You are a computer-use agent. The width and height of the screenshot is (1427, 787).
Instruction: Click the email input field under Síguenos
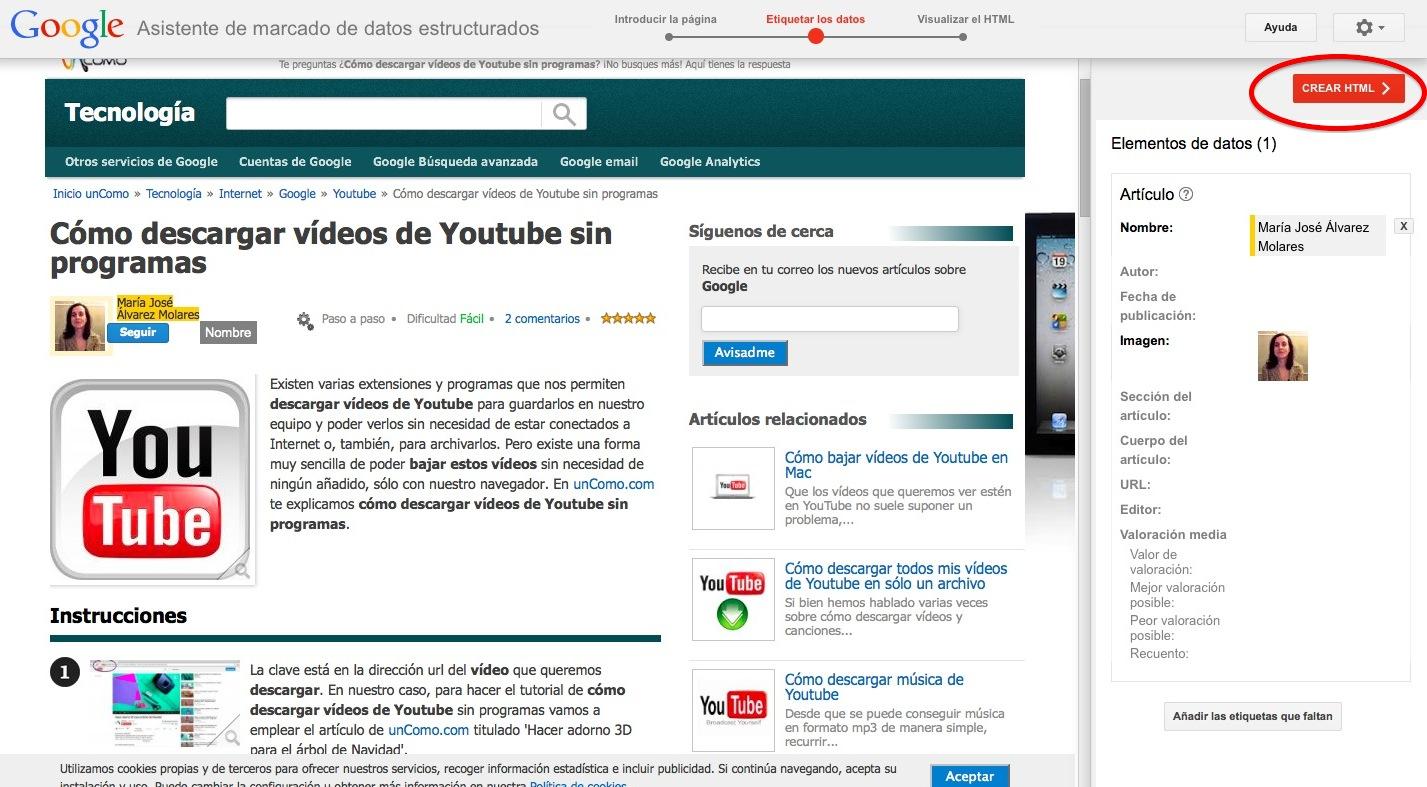point(829,319)
